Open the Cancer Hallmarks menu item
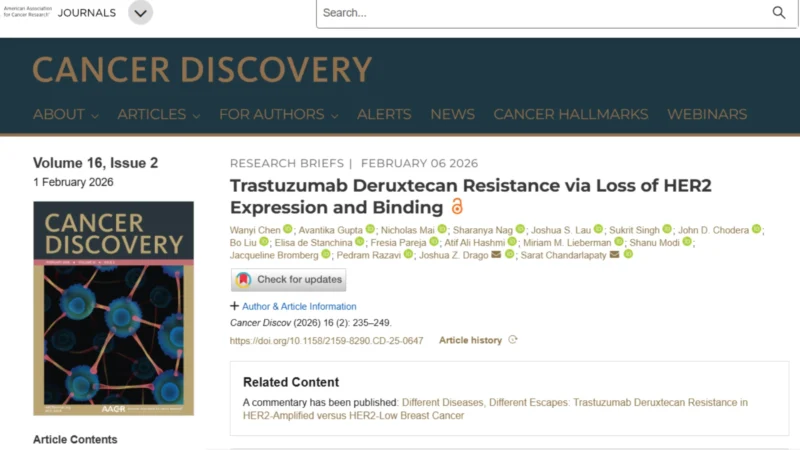 570,114
